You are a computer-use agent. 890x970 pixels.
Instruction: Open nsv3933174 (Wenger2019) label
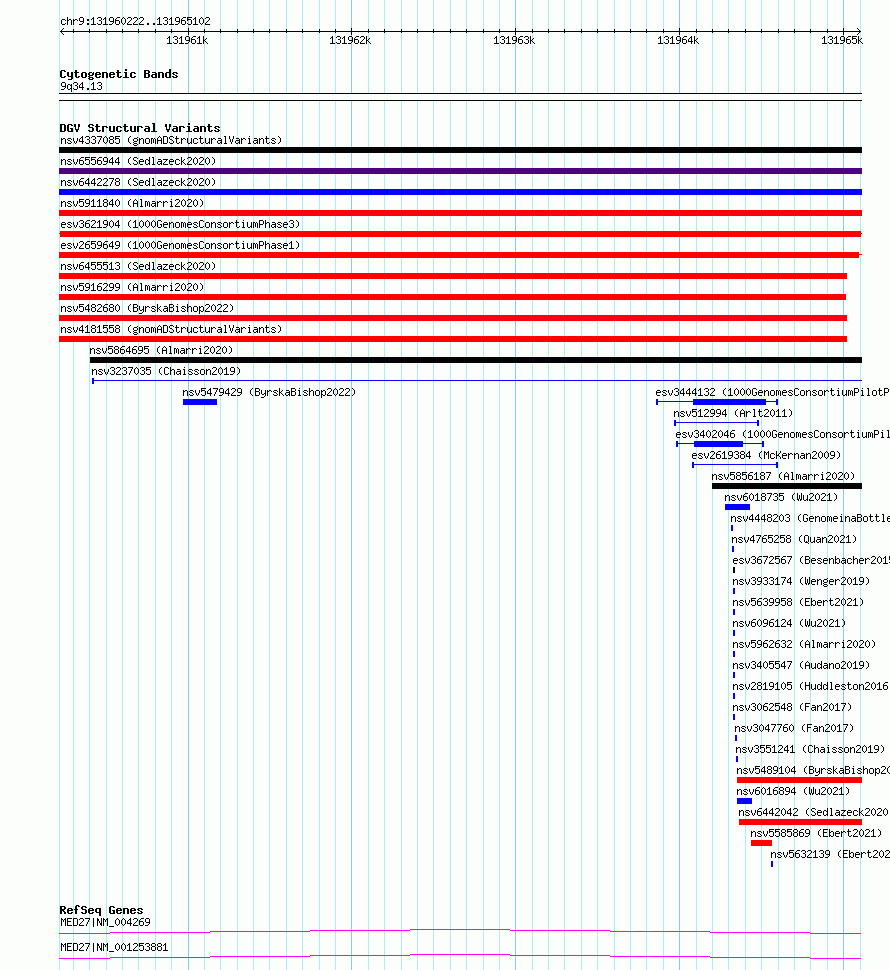(x=801, y=582)
